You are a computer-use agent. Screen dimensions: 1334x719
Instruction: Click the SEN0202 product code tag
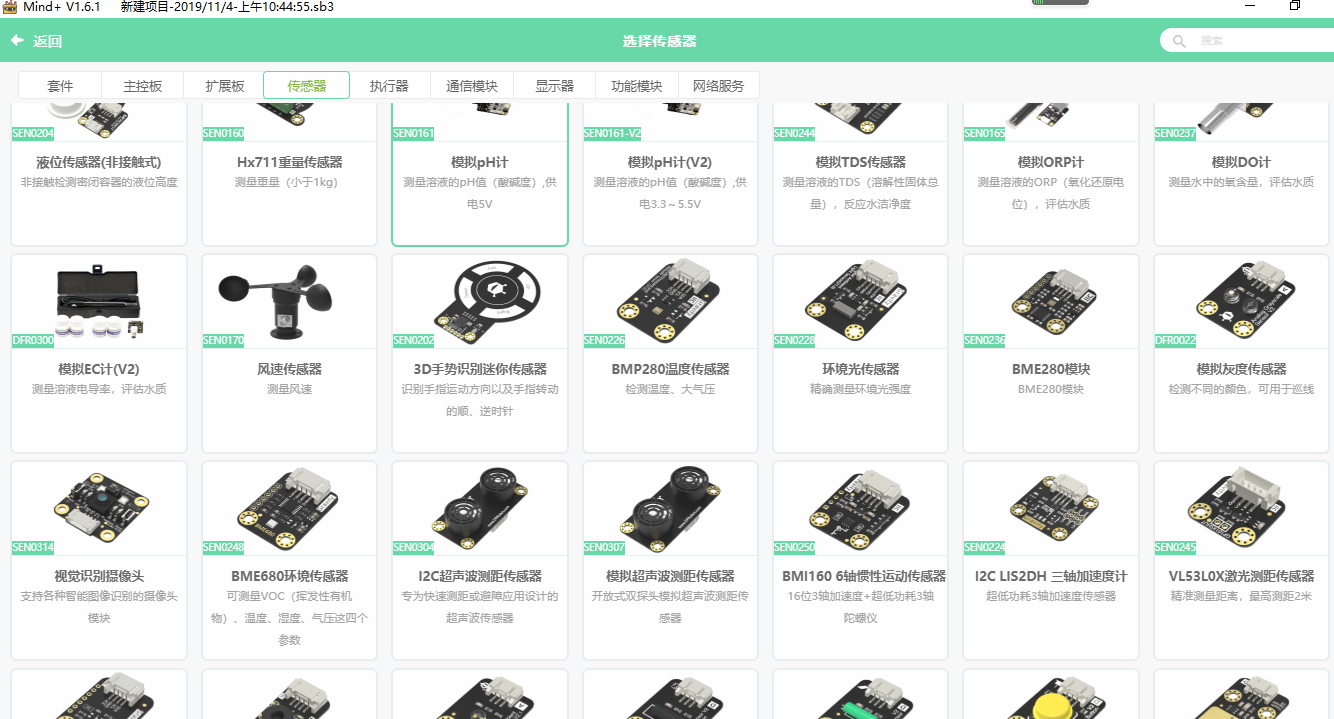(x=414, y=341)
